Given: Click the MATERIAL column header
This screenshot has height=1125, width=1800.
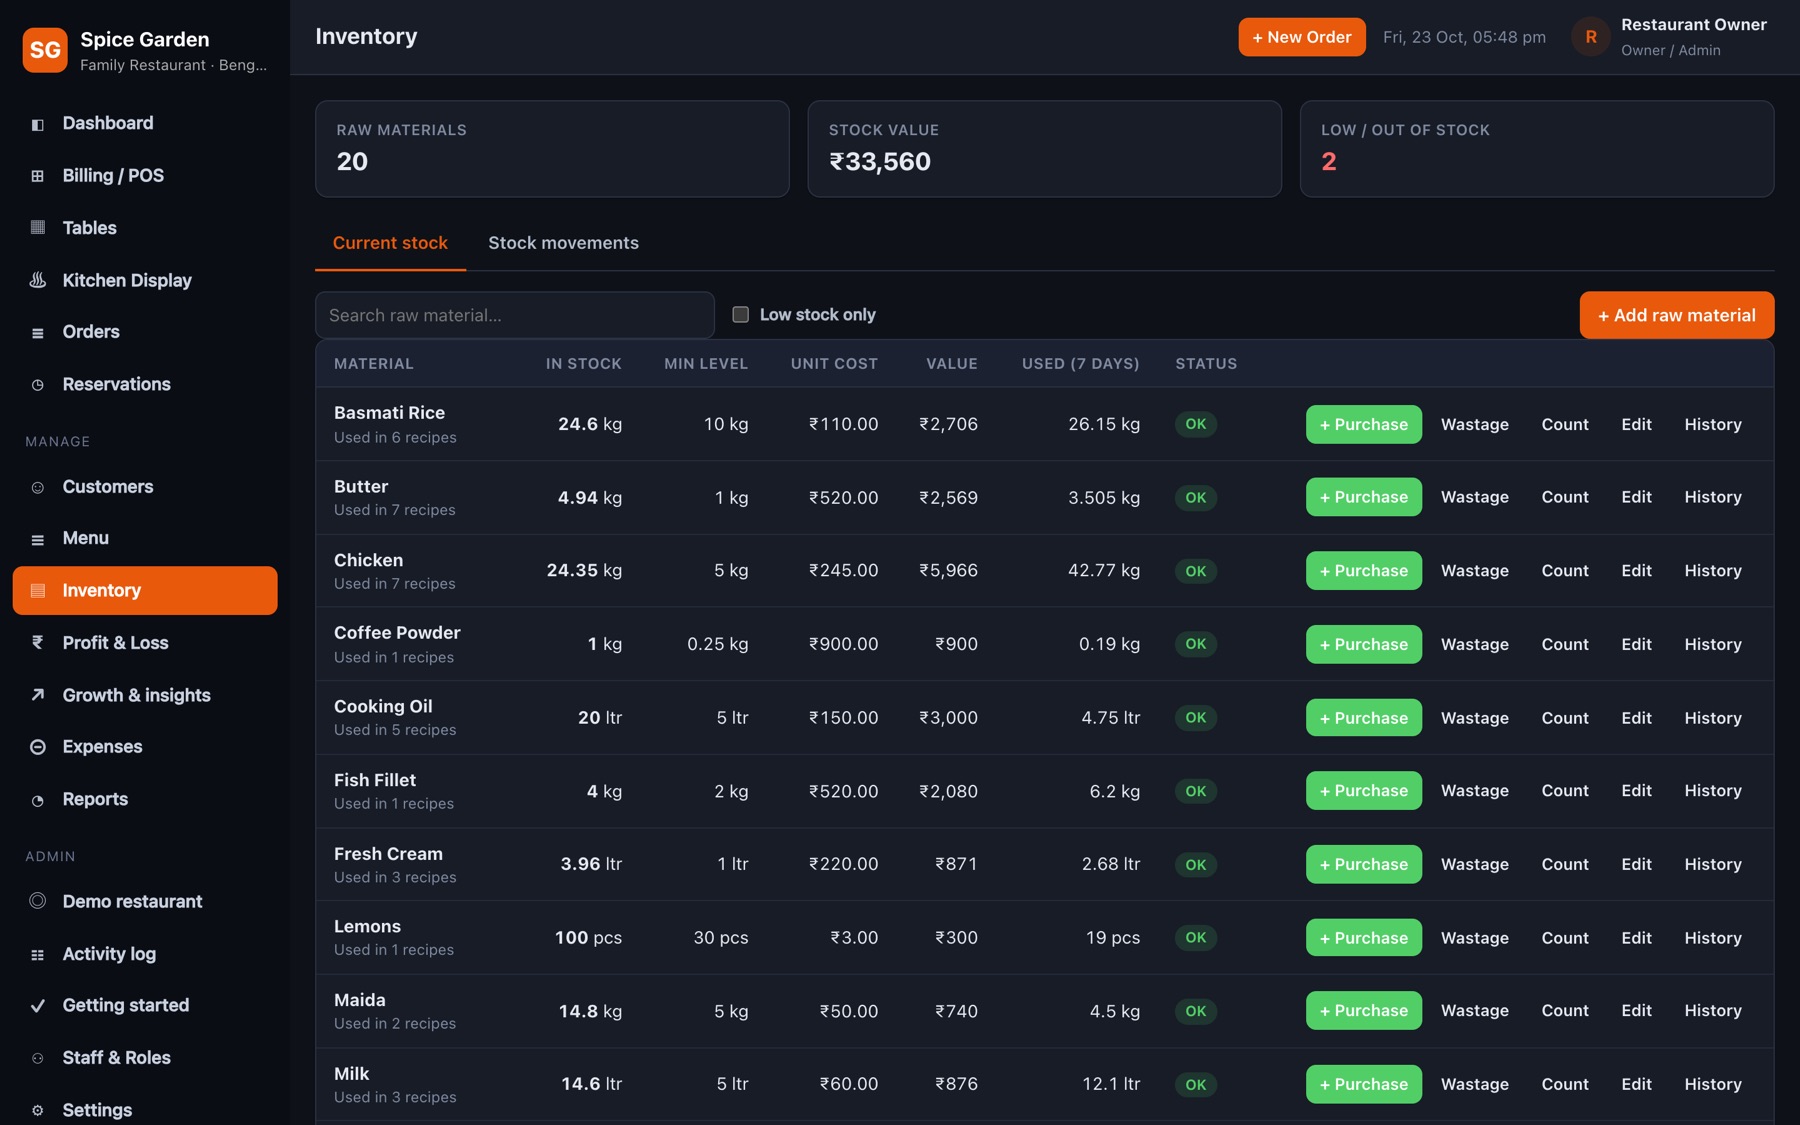Looking at the screenshot, I should pyautogui.click(x=374, y=364).
